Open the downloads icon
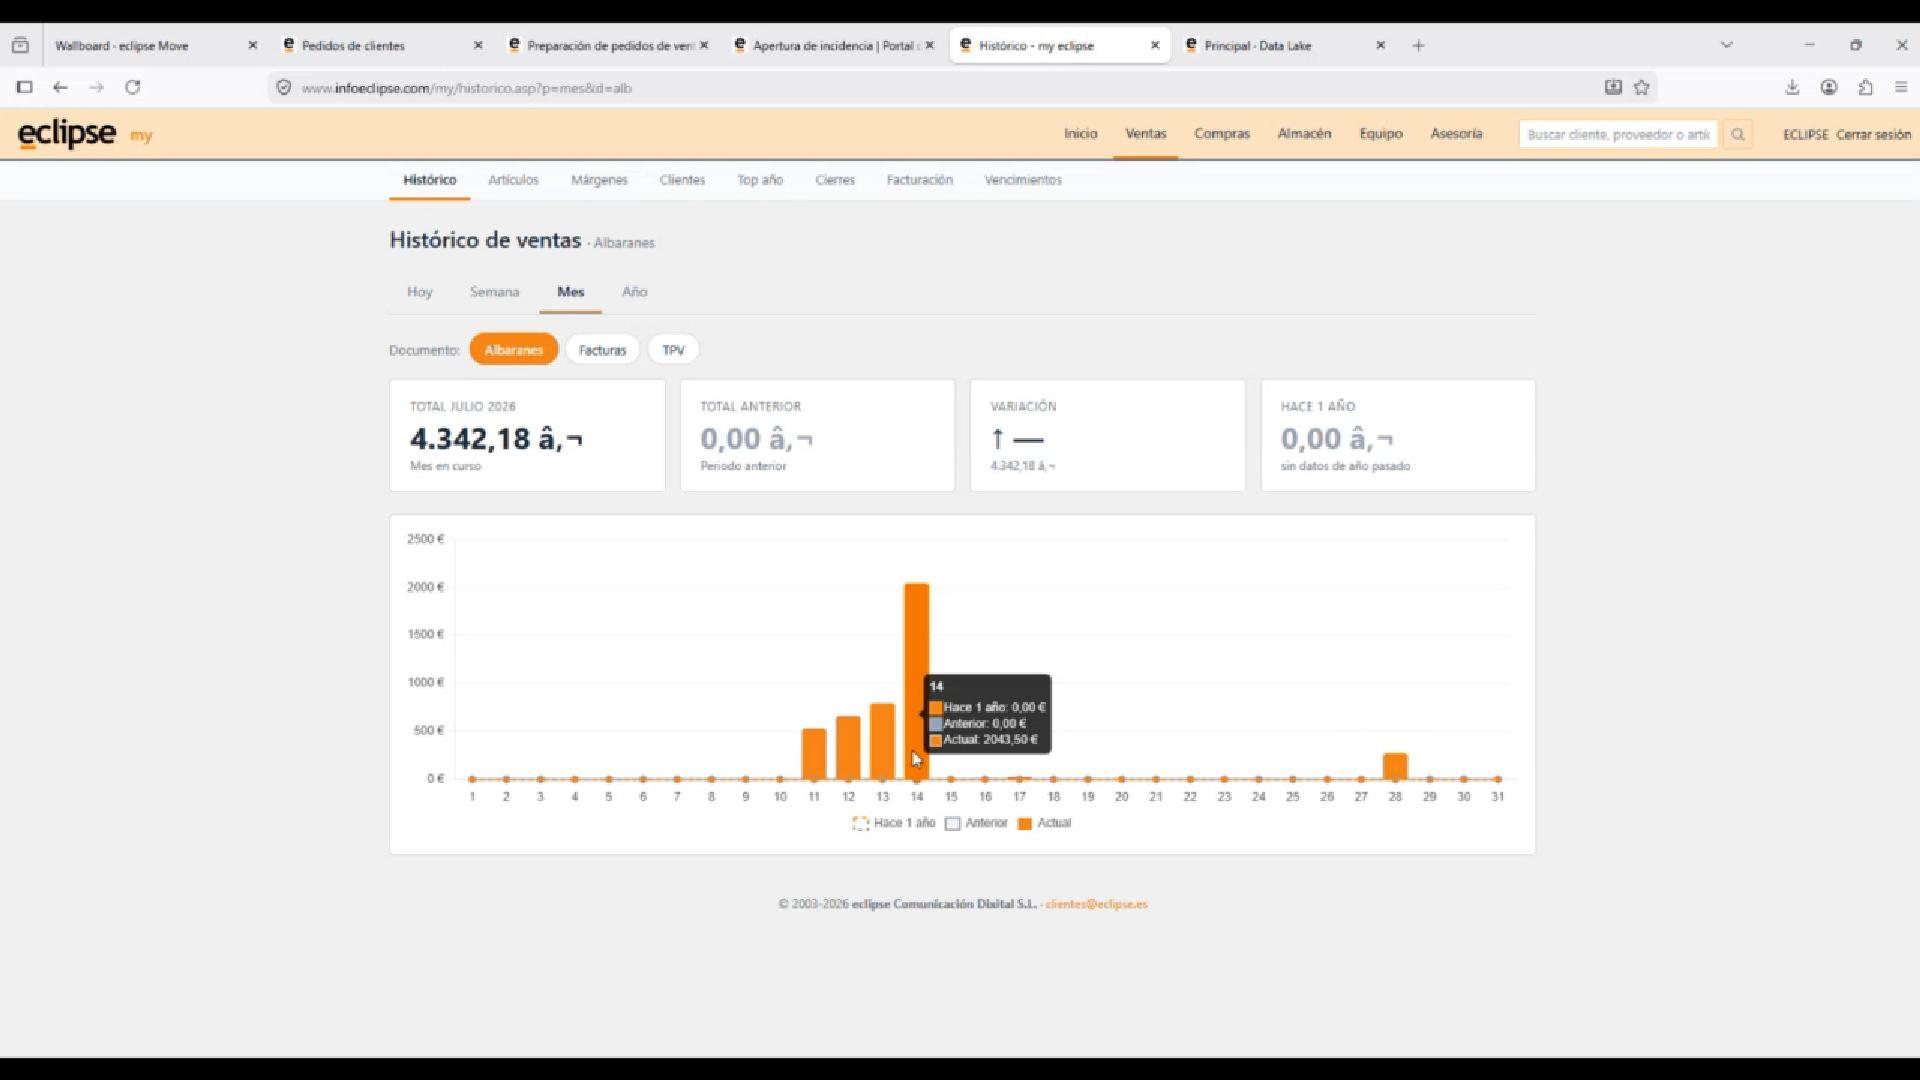The height and width of the screenshot is (1080, 1920). (x=1792, y=87)
